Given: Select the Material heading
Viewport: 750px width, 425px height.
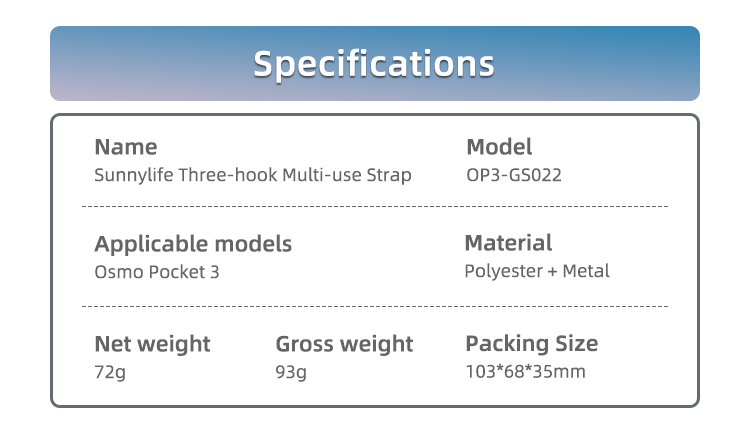Looking at the screenshot, I should tap(508, 243).
